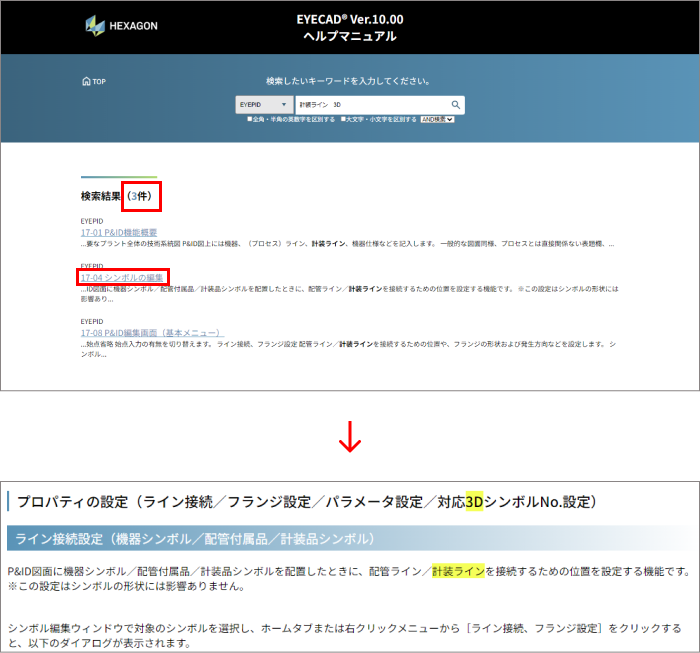Viewport: 700px width, 653px height.
Task: Click the 17-01 result snippet text
Action: click(347, 244)
